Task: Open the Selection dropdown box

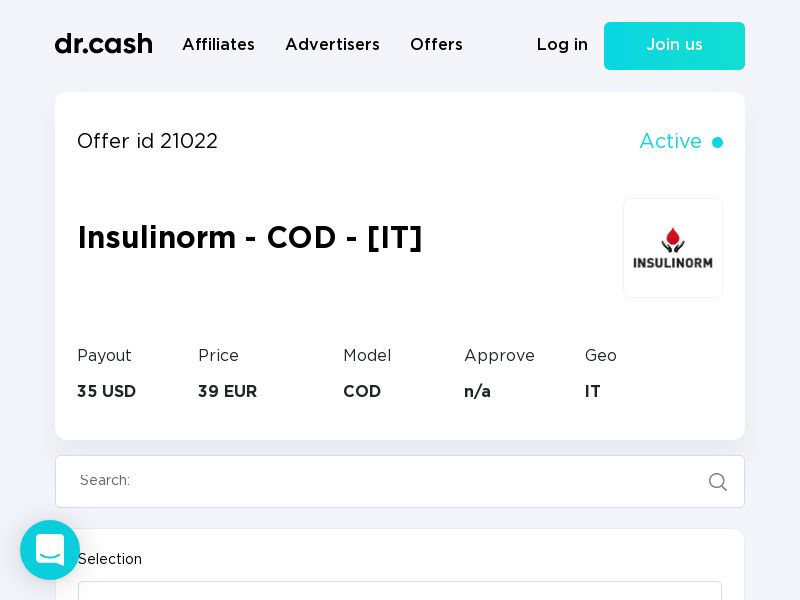Action: point(399,591)
